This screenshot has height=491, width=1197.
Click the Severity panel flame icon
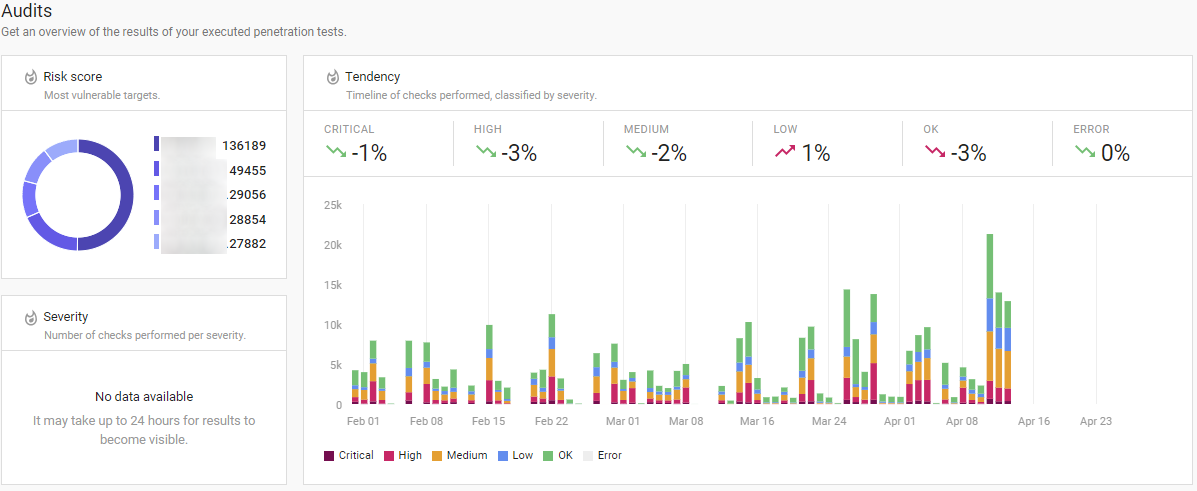[x=30, y=317]
